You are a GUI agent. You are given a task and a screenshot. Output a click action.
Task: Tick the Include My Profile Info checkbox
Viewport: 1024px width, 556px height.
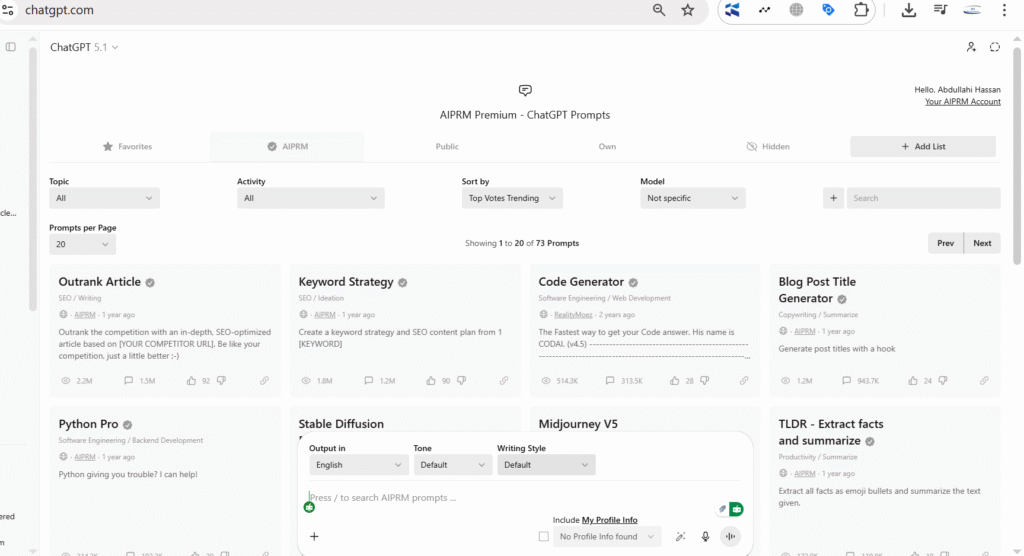tap(543, 536)
